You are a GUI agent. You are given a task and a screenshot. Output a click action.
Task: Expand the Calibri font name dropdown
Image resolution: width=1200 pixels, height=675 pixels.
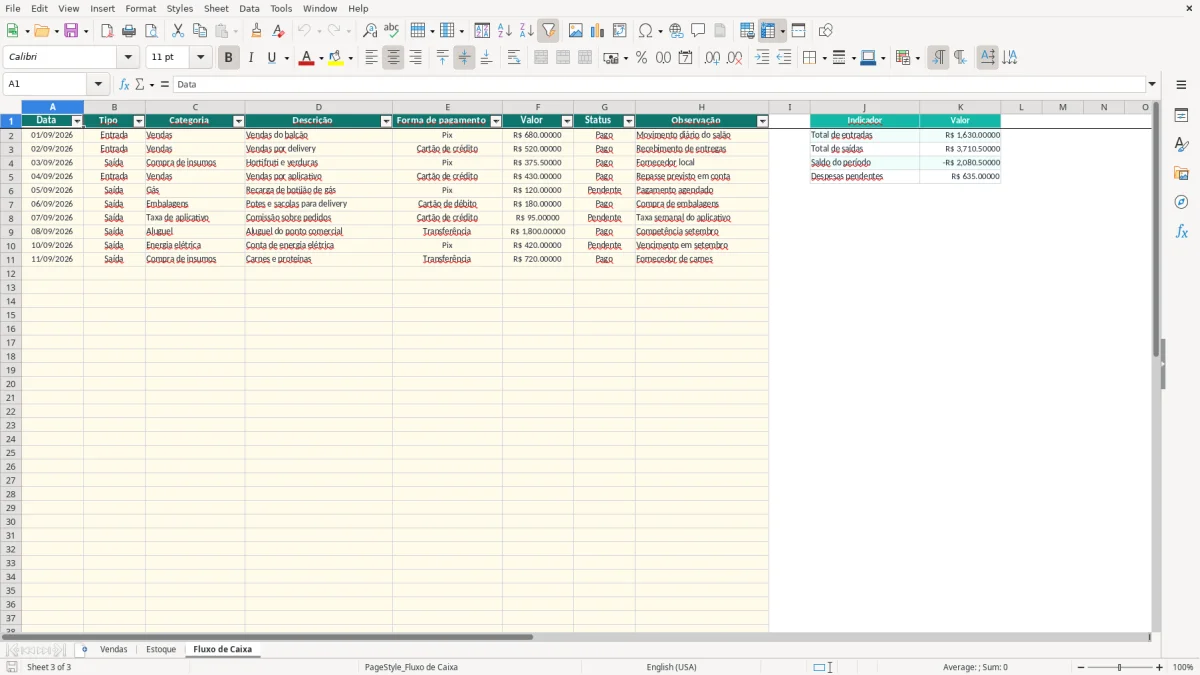click(128, 58)
